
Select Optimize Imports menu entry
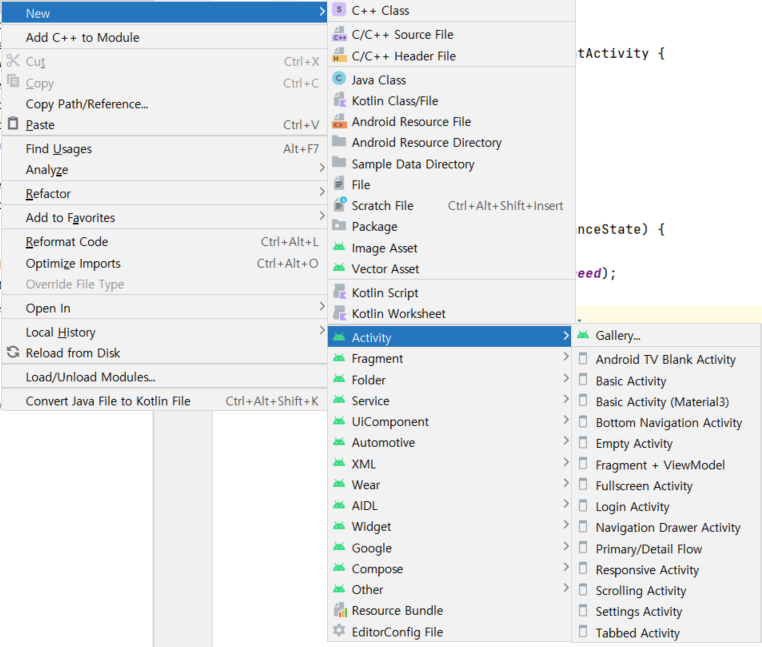pos(164,263)
